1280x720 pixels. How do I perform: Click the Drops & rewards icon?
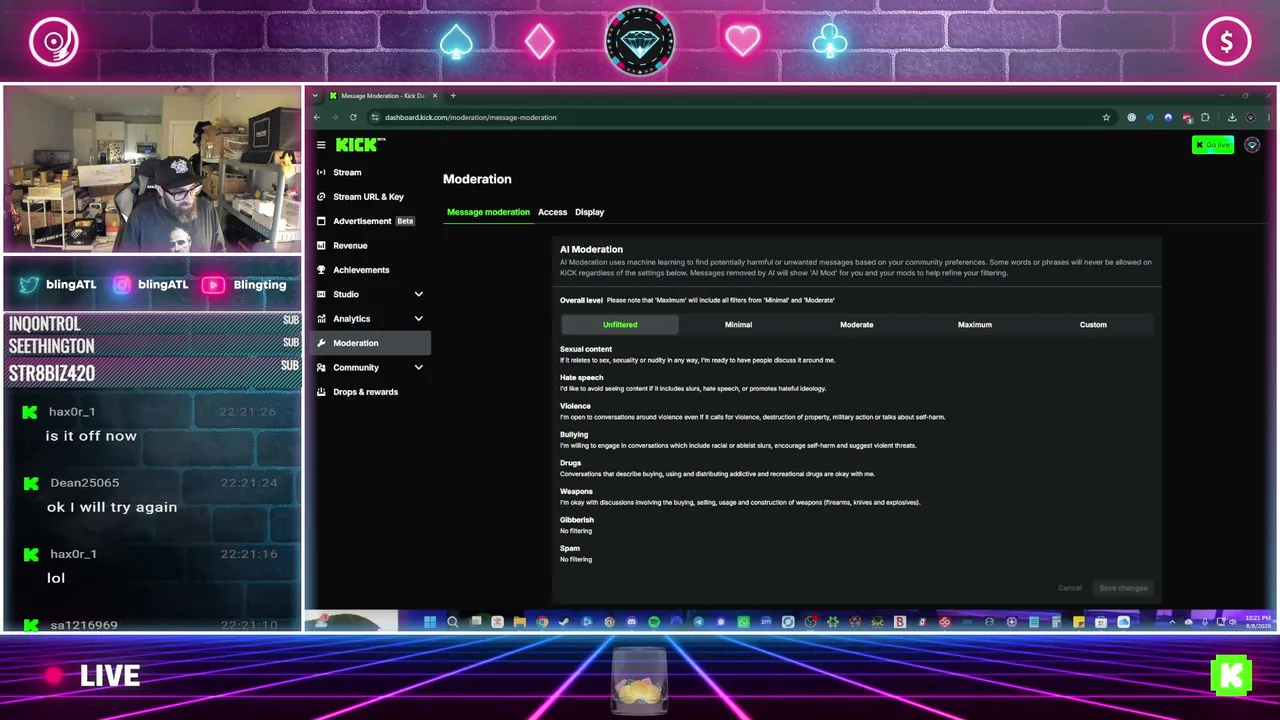tap(321, 392)
